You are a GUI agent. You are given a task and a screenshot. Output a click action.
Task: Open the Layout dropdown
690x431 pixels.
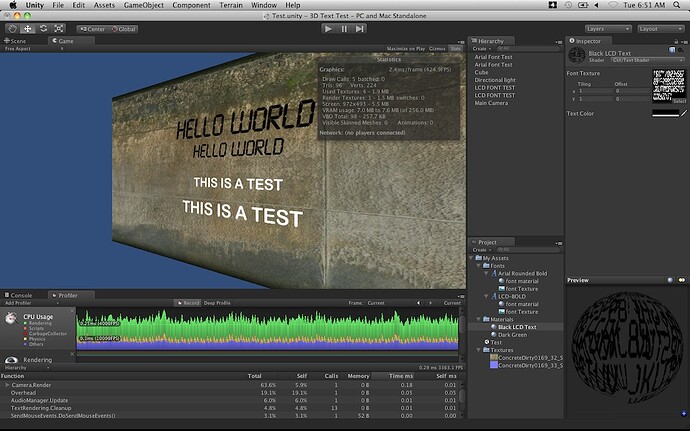(x=661, y=29)
